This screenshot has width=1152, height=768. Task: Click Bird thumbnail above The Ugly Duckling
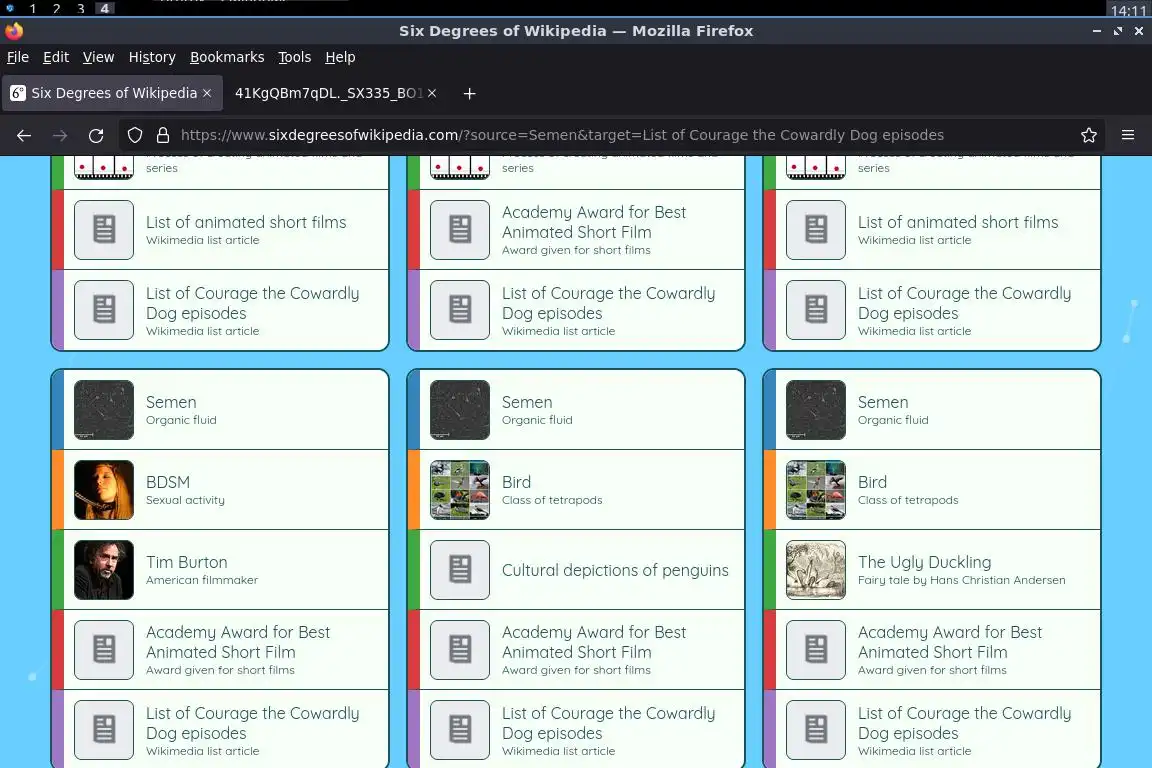point(816,490)
